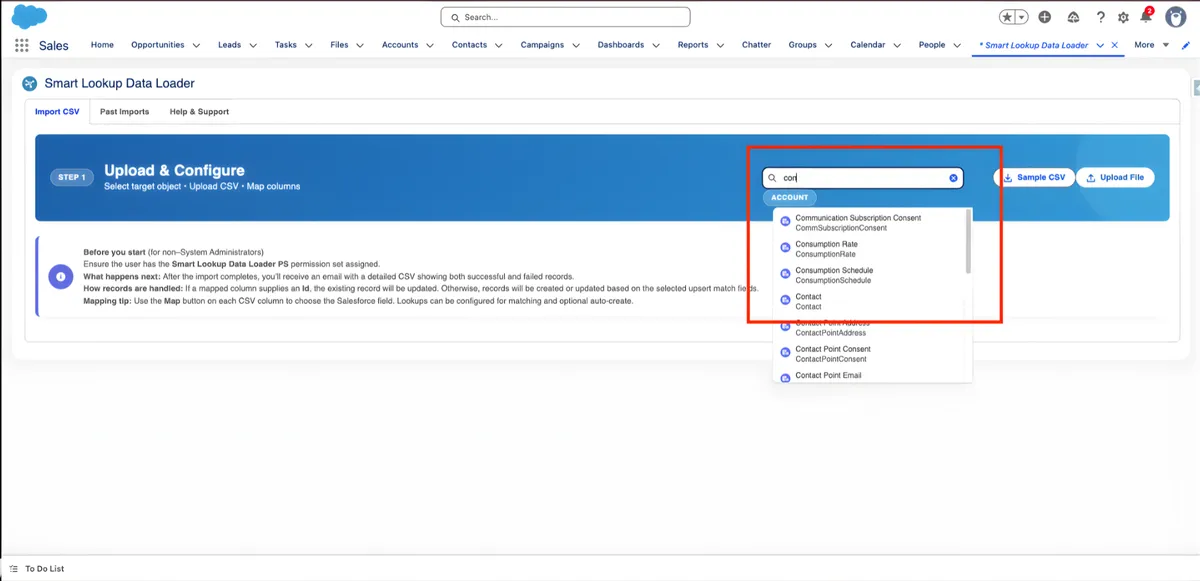Click the object search field containing 'con'

pyautogui.click(x=863, y=178)
